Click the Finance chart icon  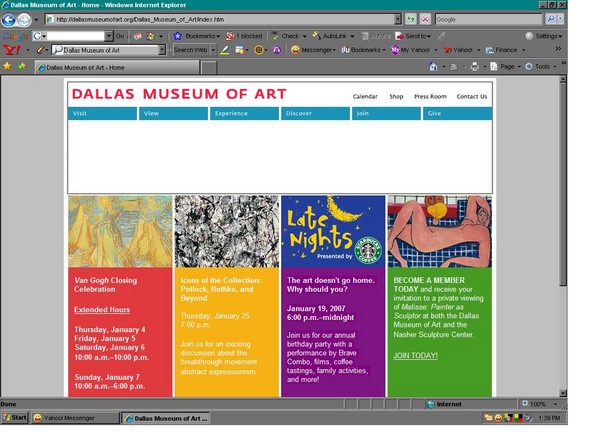pyautogui.click(x=490, y=50)
